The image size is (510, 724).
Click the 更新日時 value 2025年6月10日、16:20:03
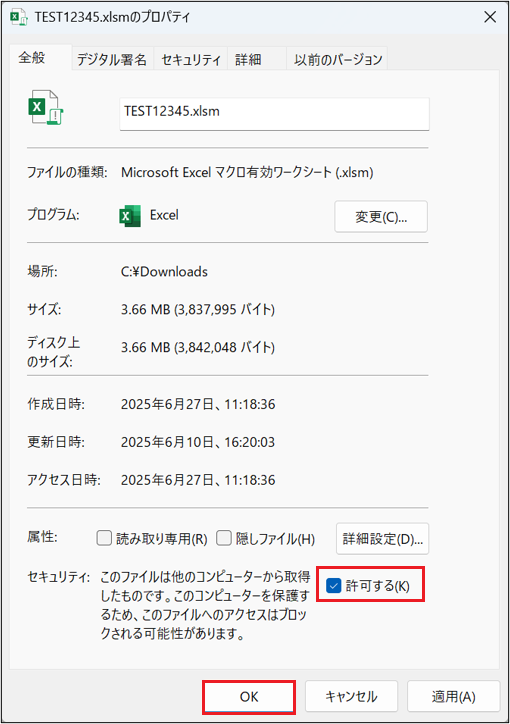pos(198,442)
